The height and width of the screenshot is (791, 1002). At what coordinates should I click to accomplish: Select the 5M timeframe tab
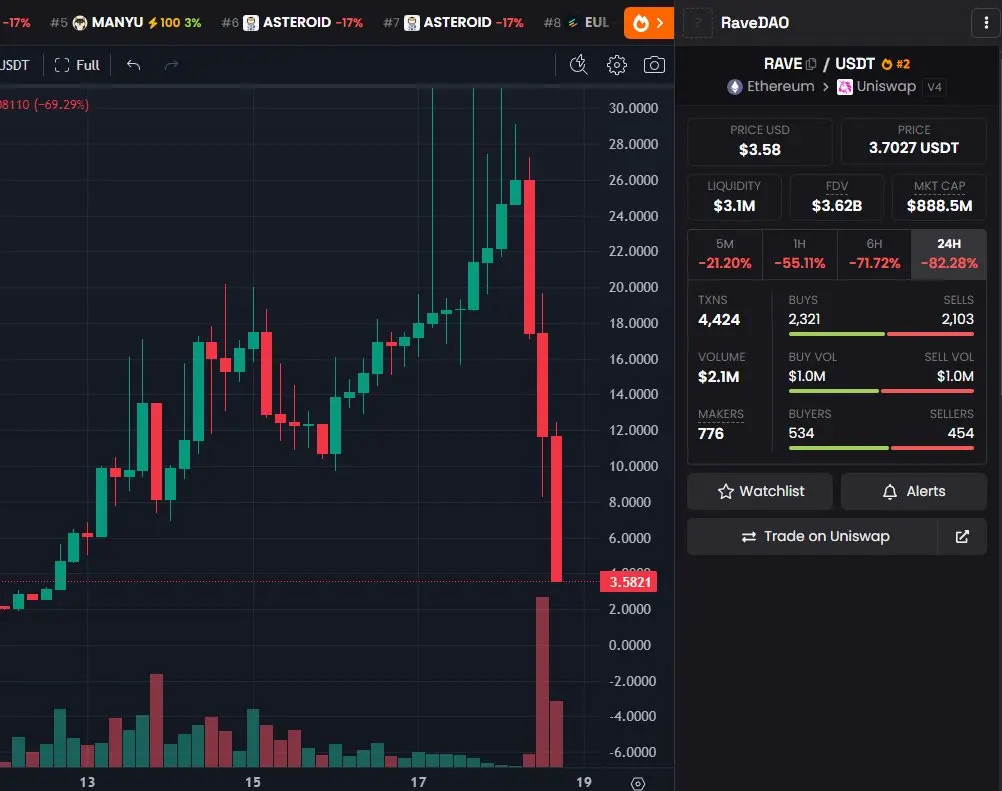[725, 254]
